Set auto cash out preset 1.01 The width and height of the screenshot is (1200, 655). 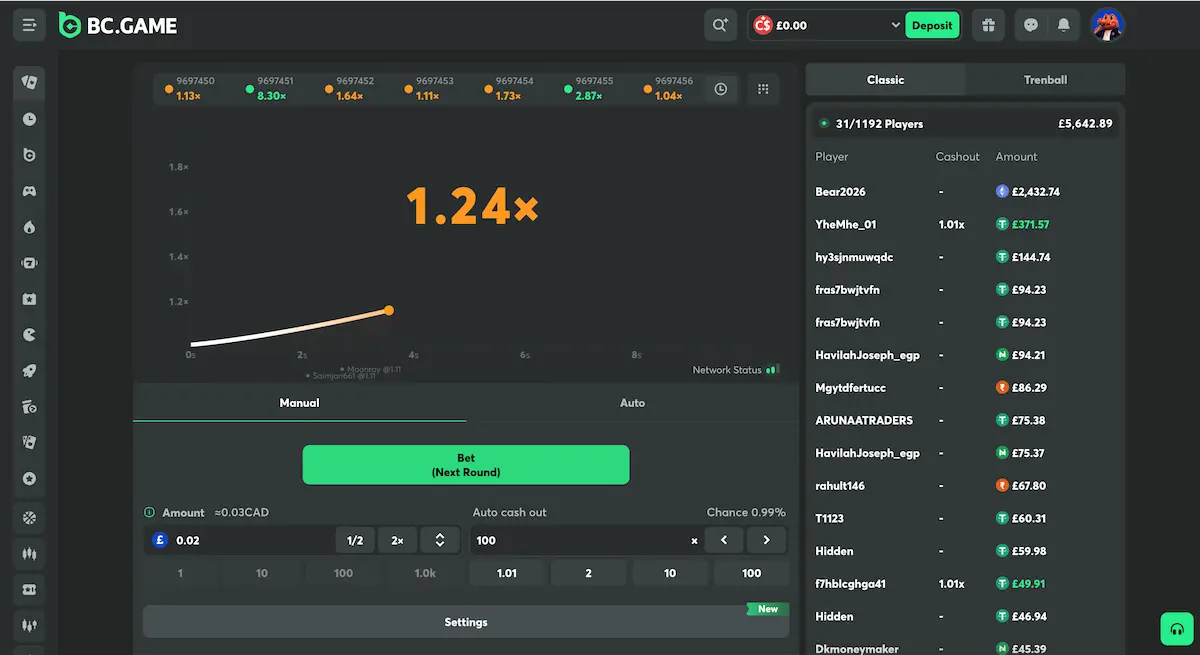[x=507, y=573]
